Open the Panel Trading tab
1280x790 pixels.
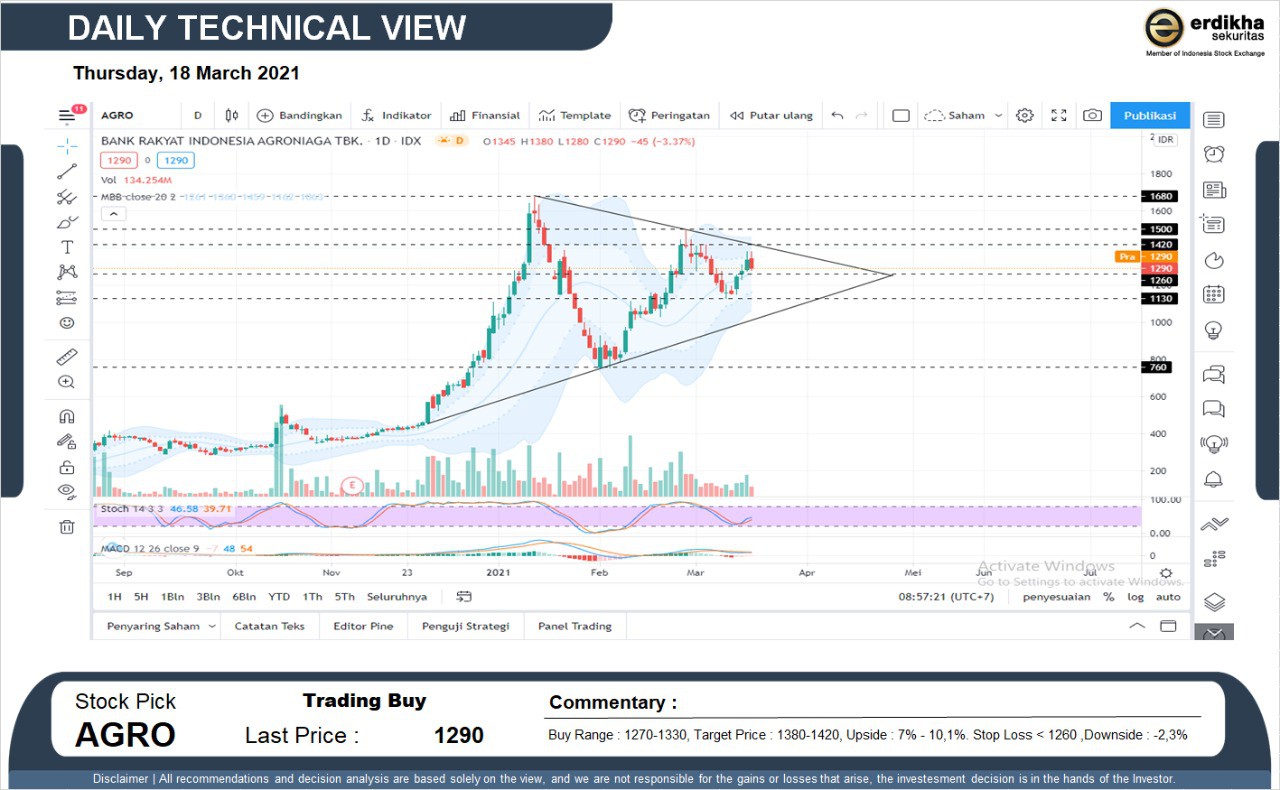pos(574,626)
